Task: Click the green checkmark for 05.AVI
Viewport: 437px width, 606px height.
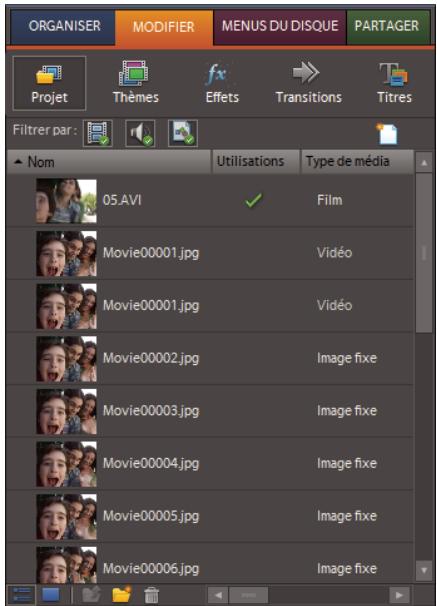Action: (253, 200)
